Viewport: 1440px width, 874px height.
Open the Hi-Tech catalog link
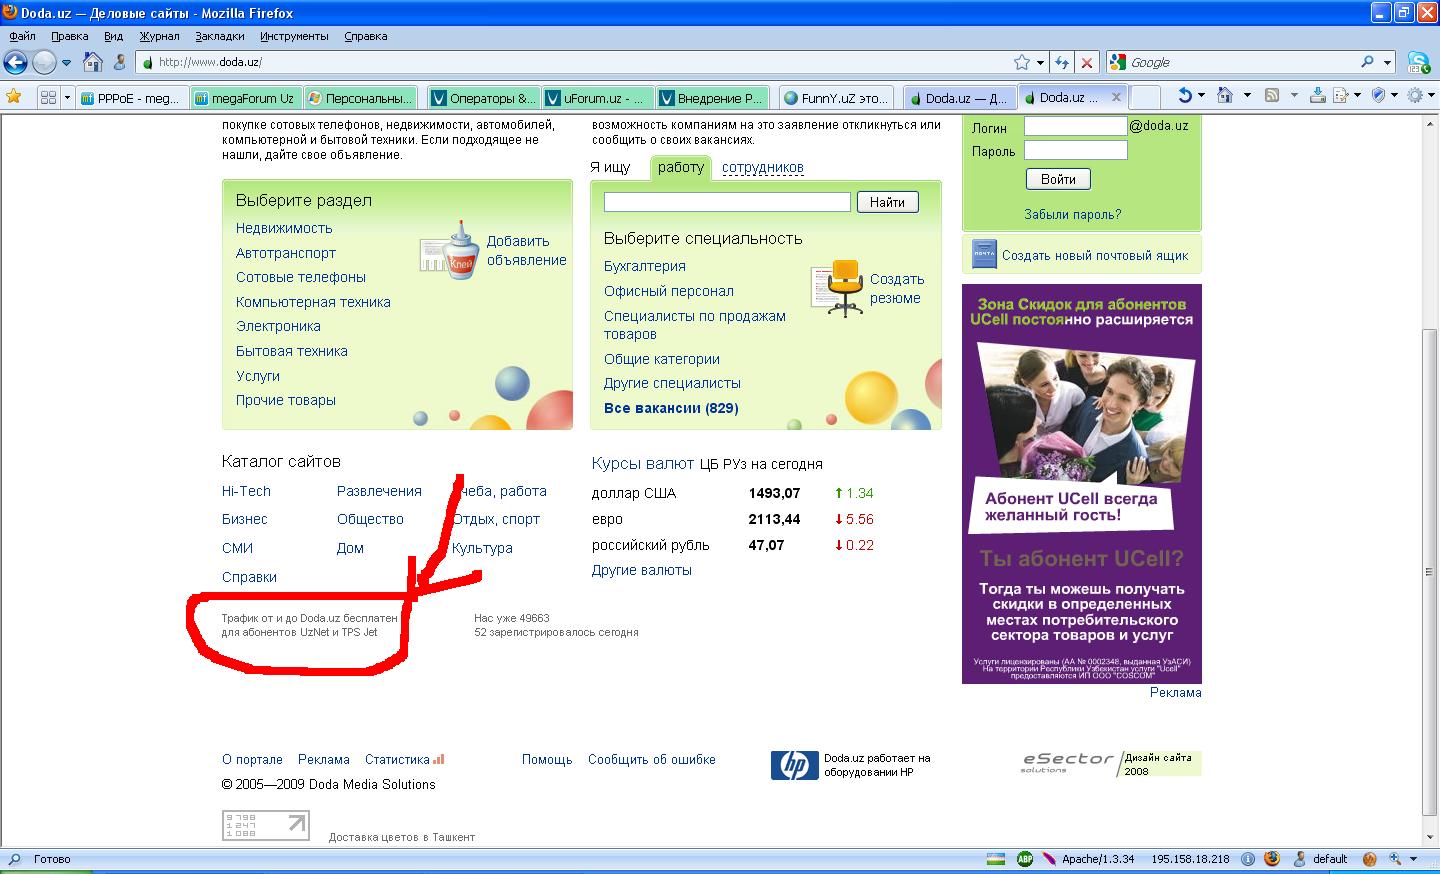click(x=246, y=491)
